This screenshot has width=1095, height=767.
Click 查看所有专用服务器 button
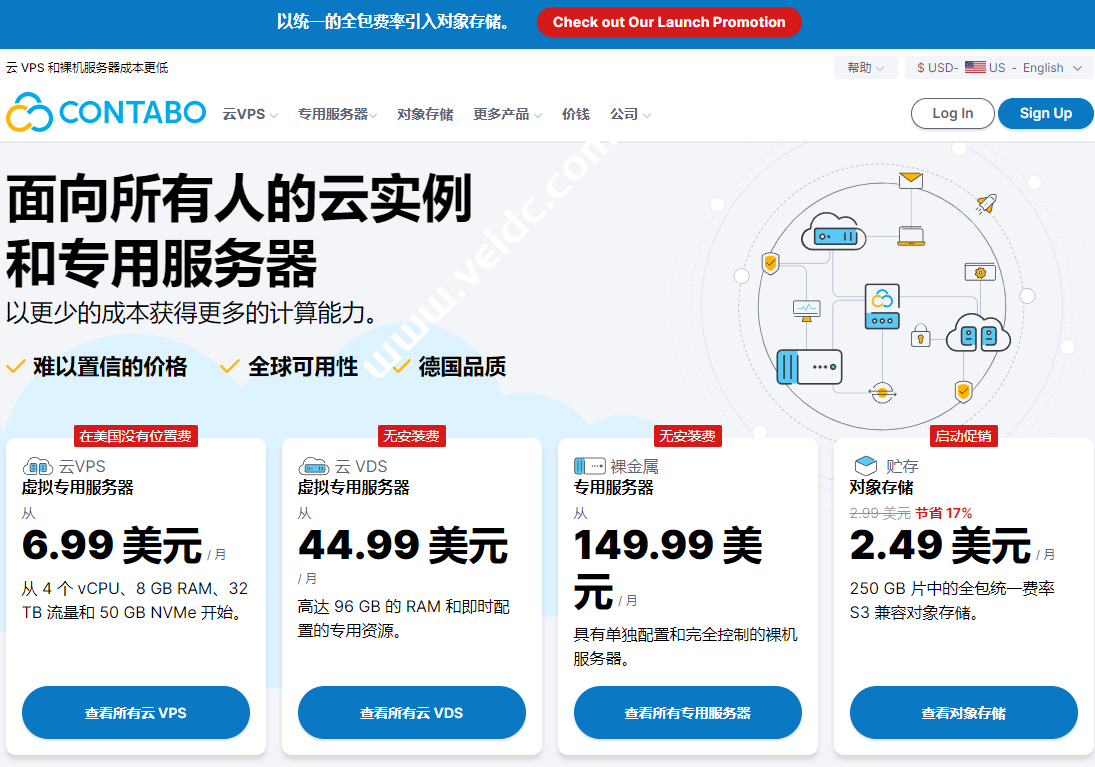[687, 713]
